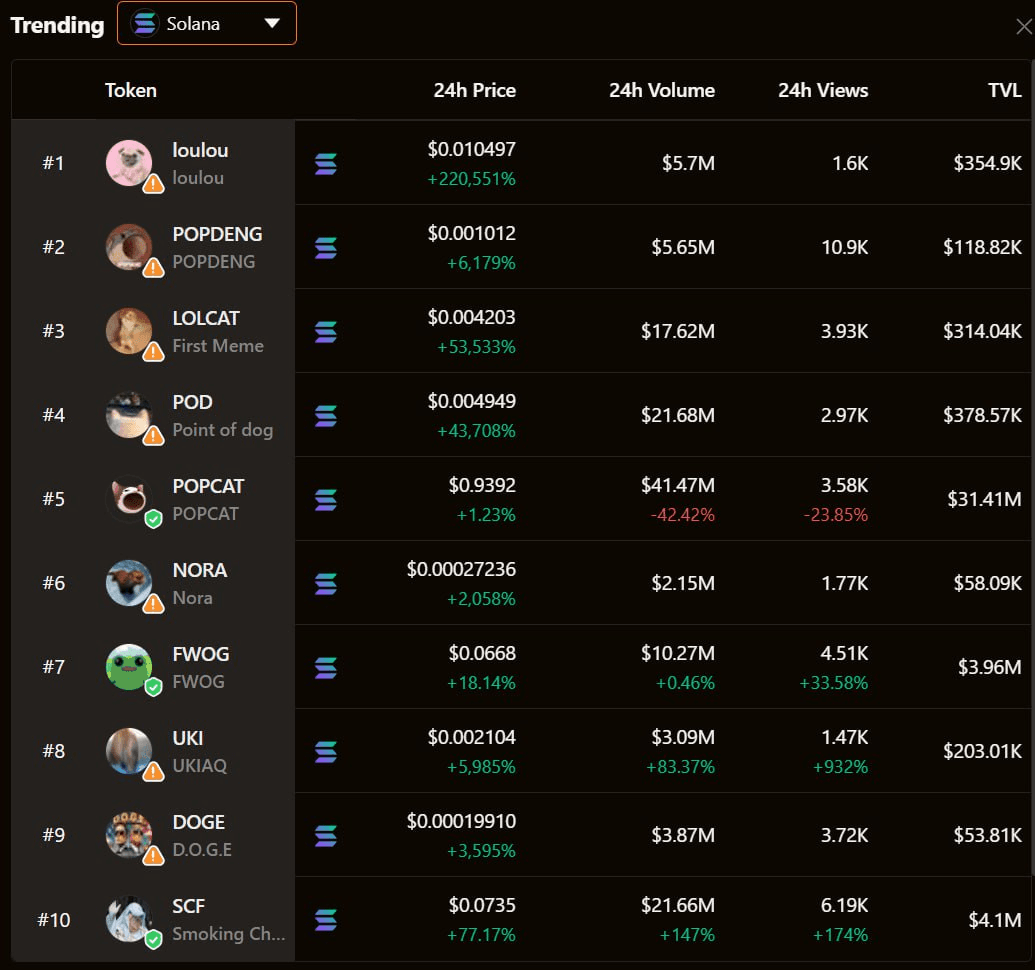Viewport: 1035px width, 970px height.
Task: Click the Solana icon in DOGE row
Action: (x=326, y=835)
